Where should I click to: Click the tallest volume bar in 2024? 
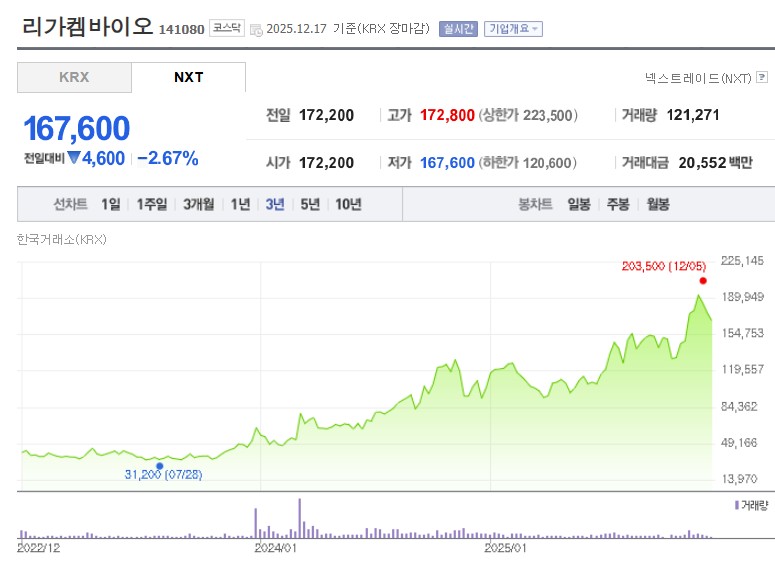(300, 519)
